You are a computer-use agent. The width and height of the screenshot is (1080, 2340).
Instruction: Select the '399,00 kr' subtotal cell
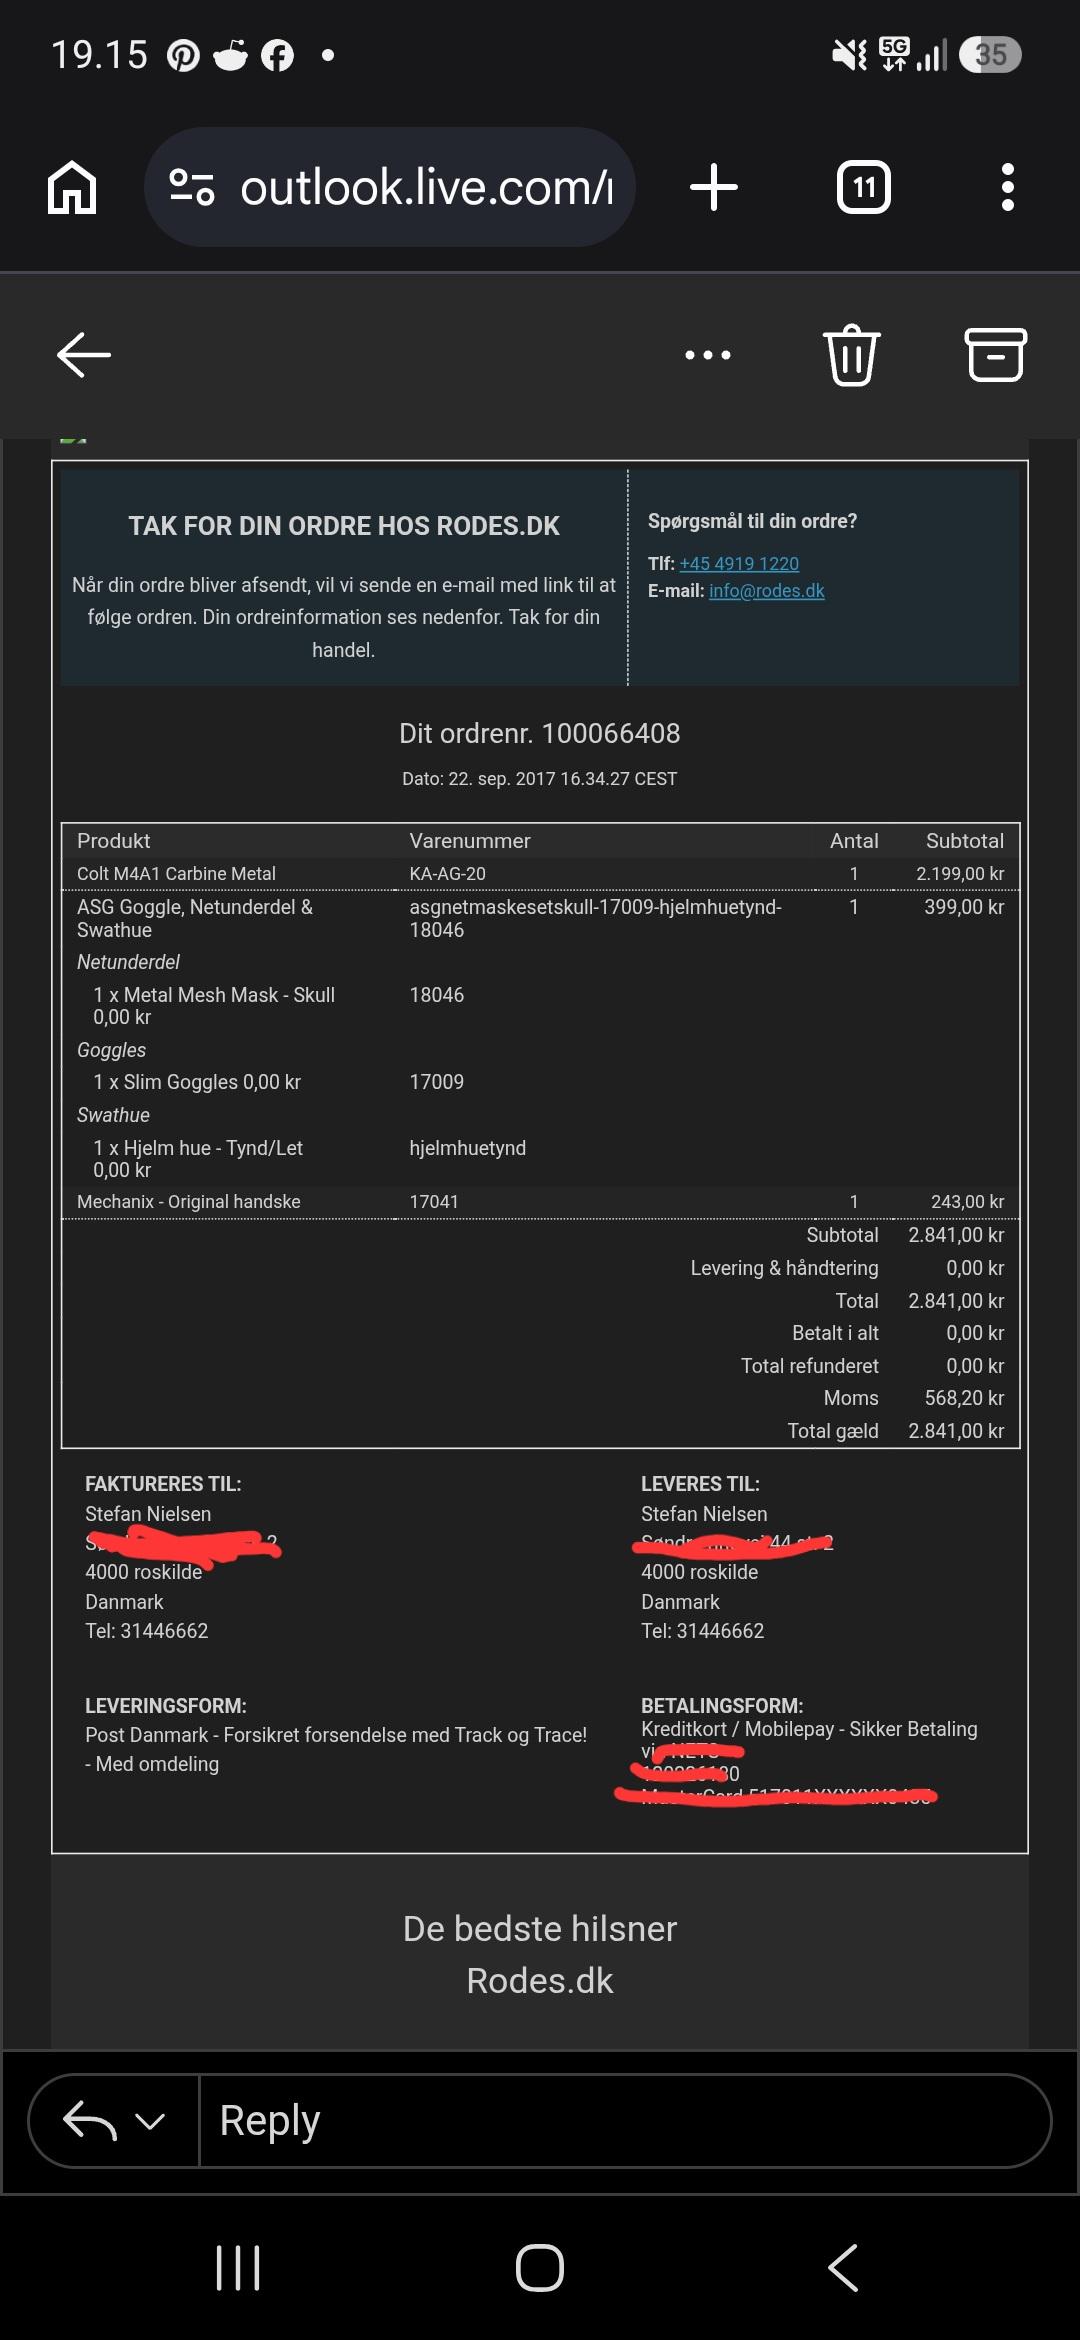pos(964,907)
